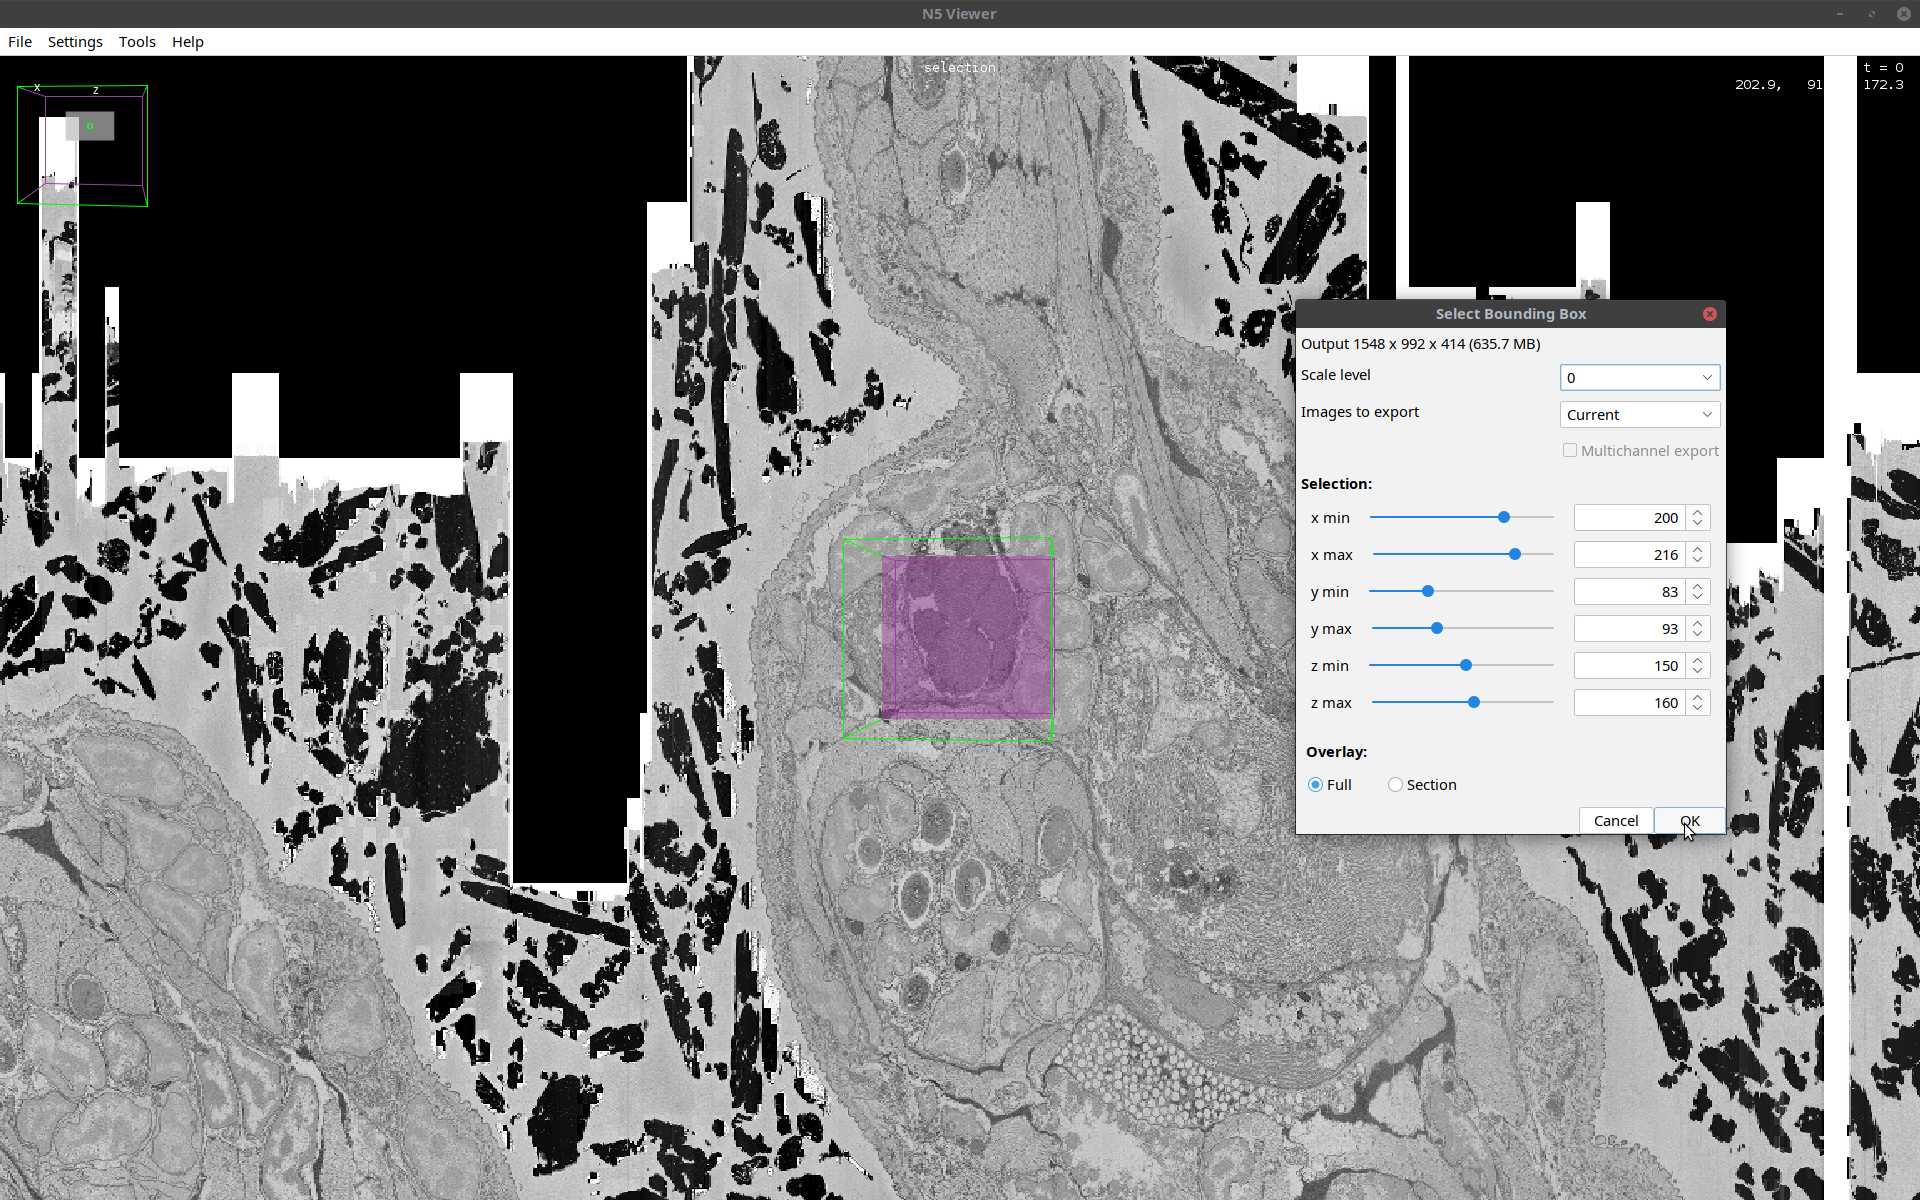Screen dimensions: 1920x1200
Task: Open the Scale level dropdown
Action: pos(1640,378)
